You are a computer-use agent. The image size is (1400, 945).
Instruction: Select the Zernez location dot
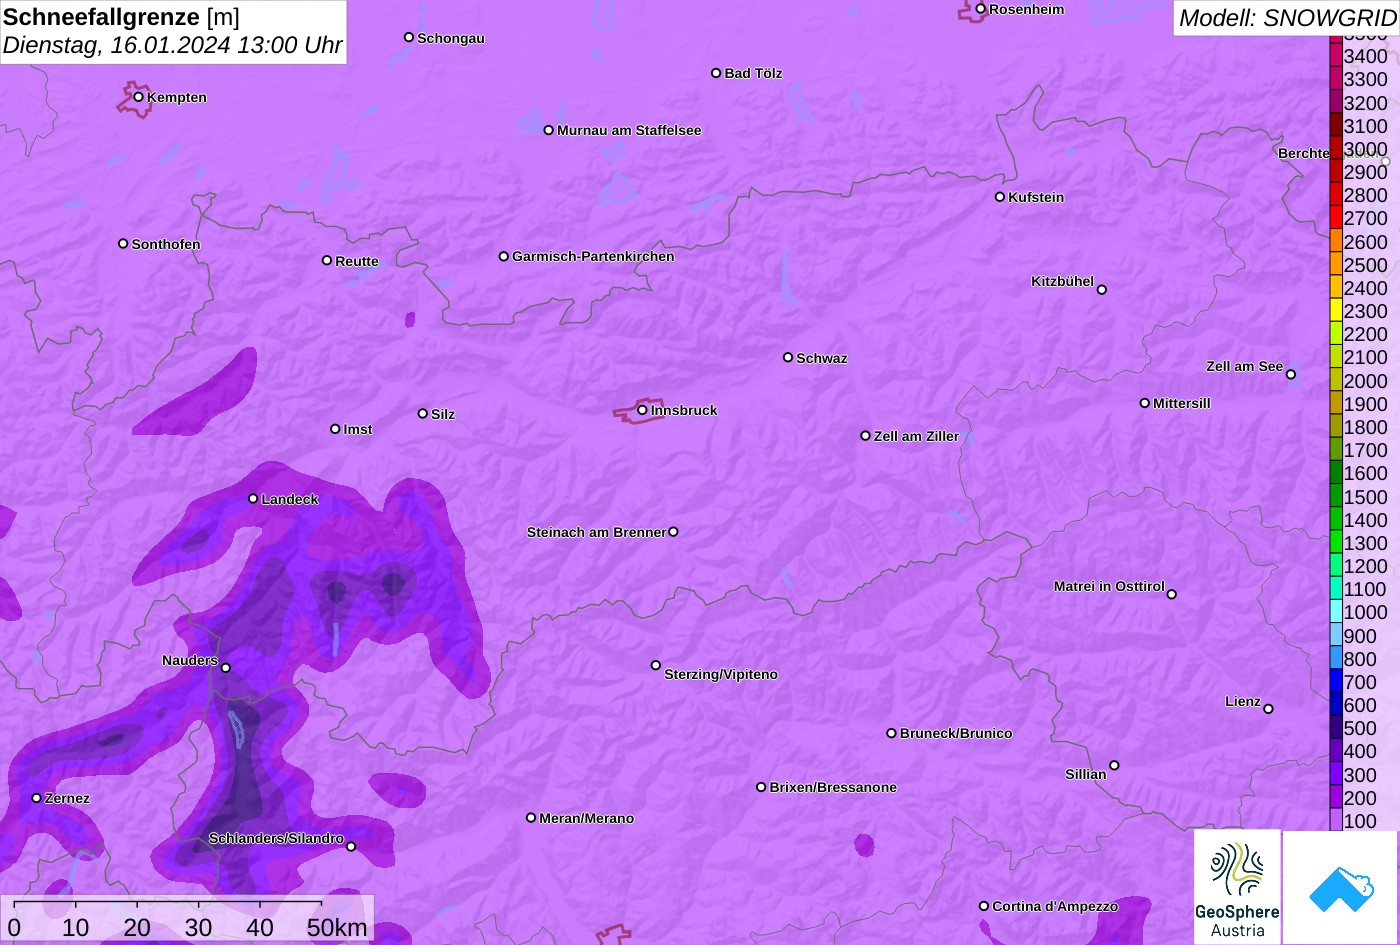(37, 798)
